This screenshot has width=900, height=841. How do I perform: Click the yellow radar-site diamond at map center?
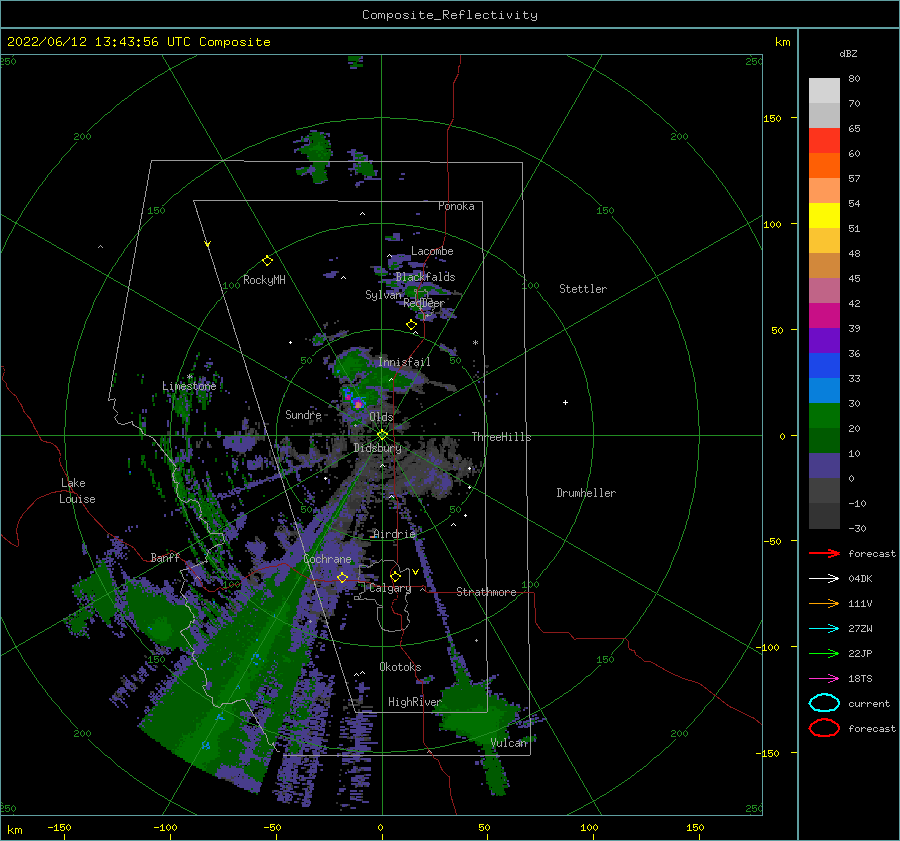[x=382, y=435]
